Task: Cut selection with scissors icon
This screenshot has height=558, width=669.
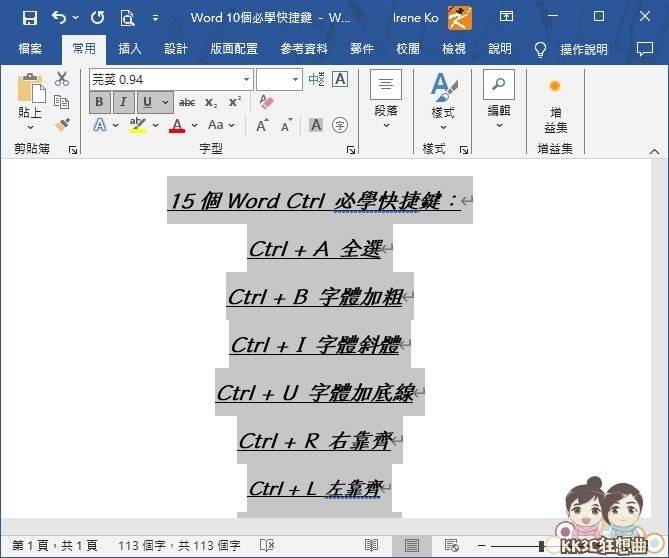Action: [62, 79]
